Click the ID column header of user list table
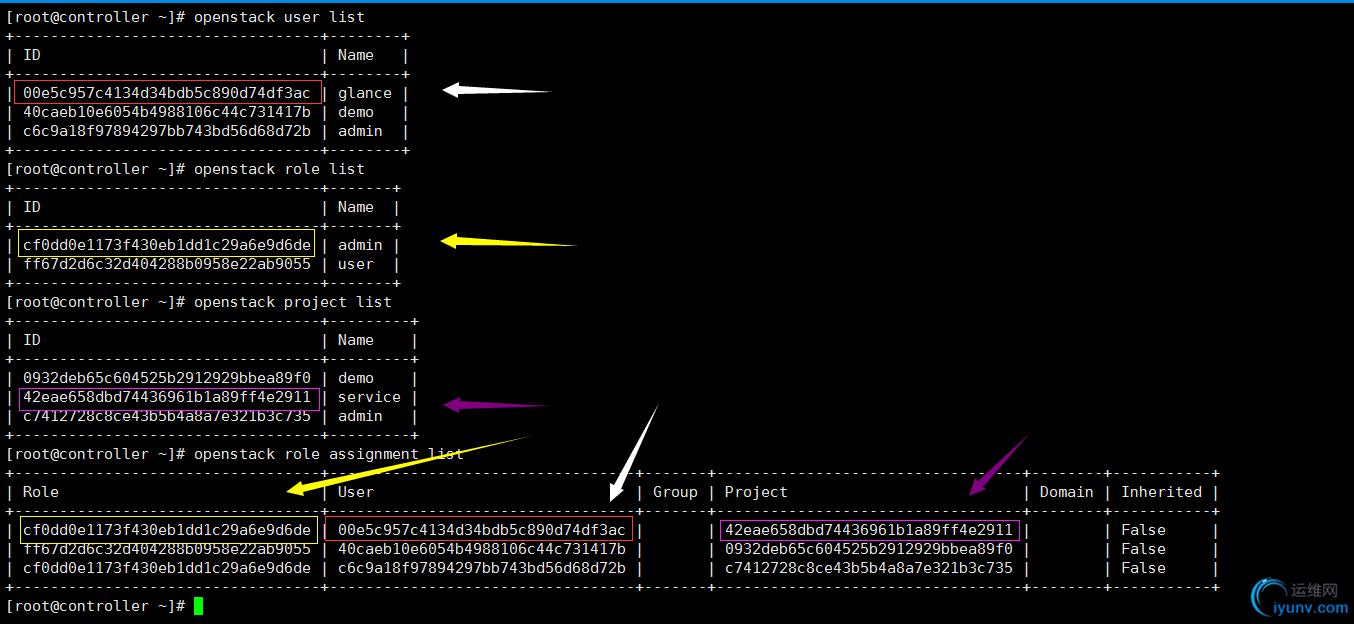This screenshot has width=1354, height=624. tap(32, 55)
